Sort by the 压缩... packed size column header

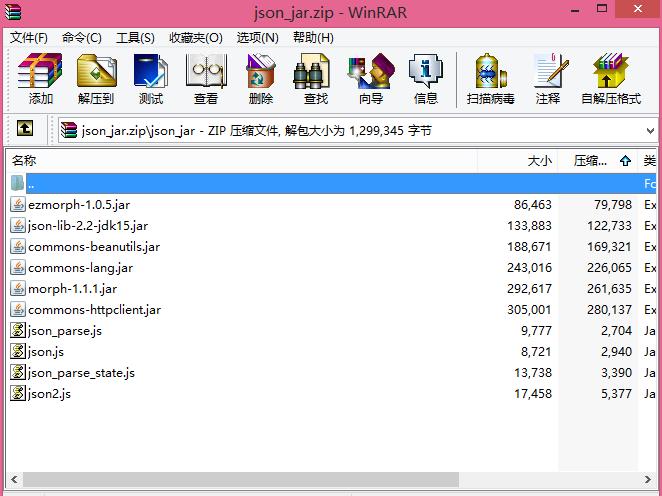[x=598, y=161]
